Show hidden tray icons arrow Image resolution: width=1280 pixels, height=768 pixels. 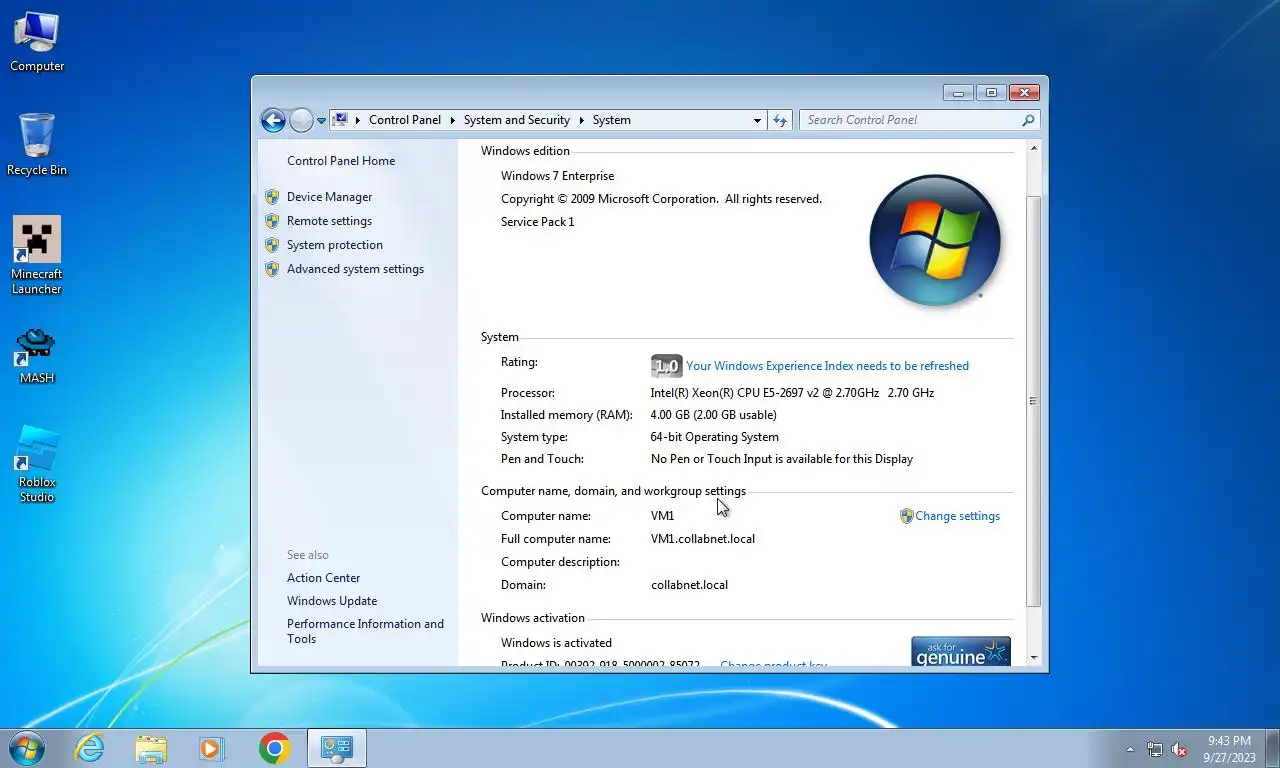pos(1130,749)
